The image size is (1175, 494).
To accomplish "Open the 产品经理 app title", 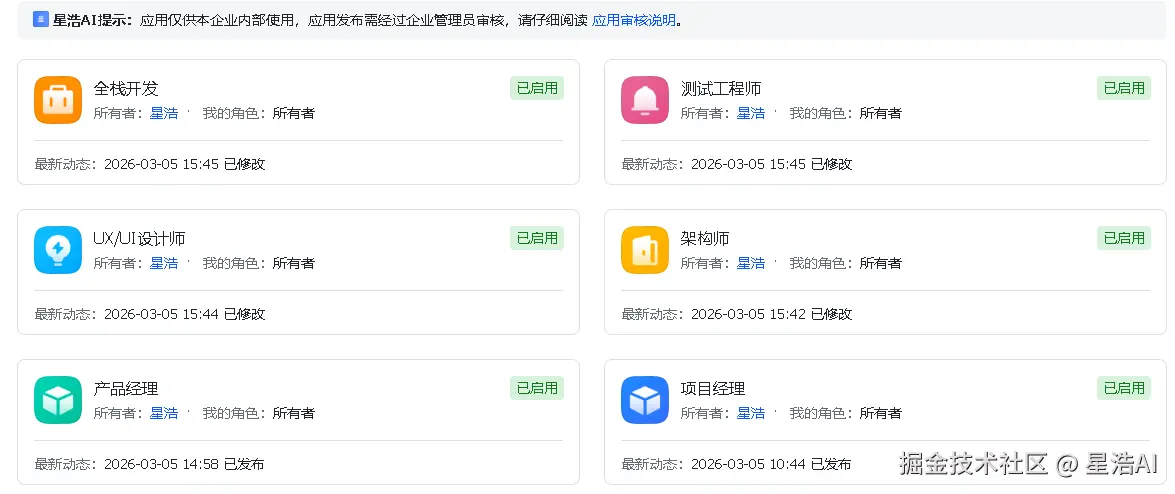I will (126, 388).
